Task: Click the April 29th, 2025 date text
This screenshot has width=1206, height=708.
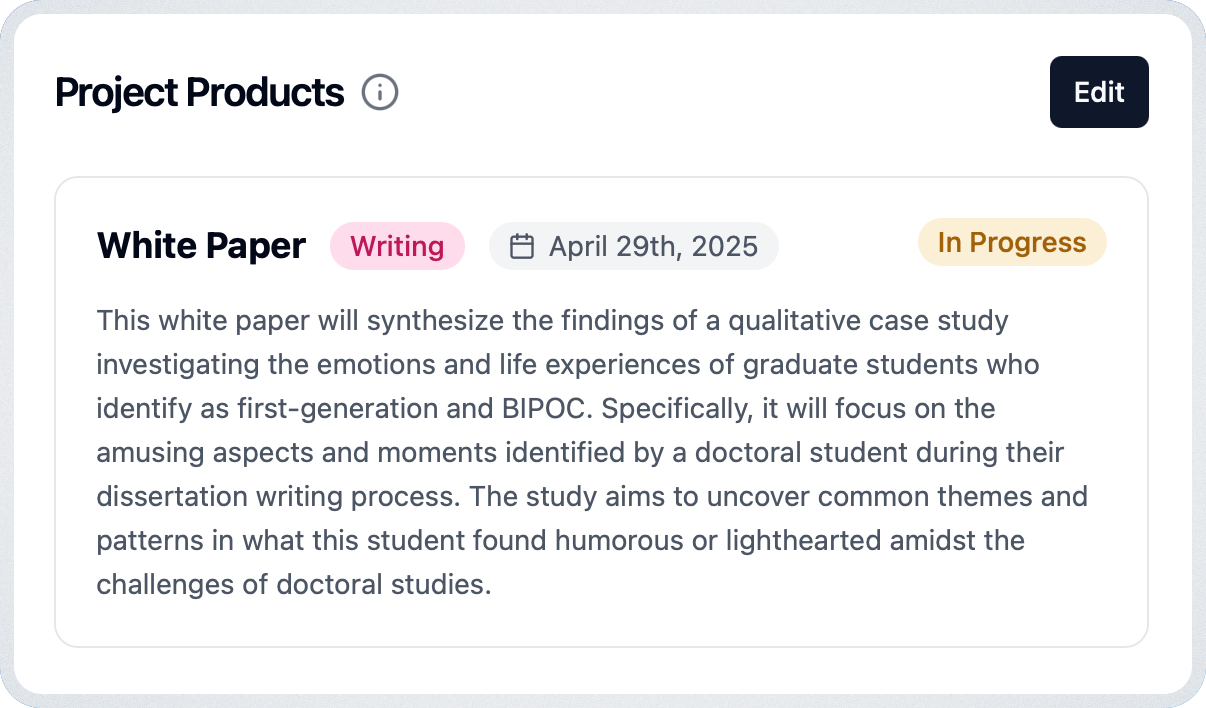Action: (653, 247)
